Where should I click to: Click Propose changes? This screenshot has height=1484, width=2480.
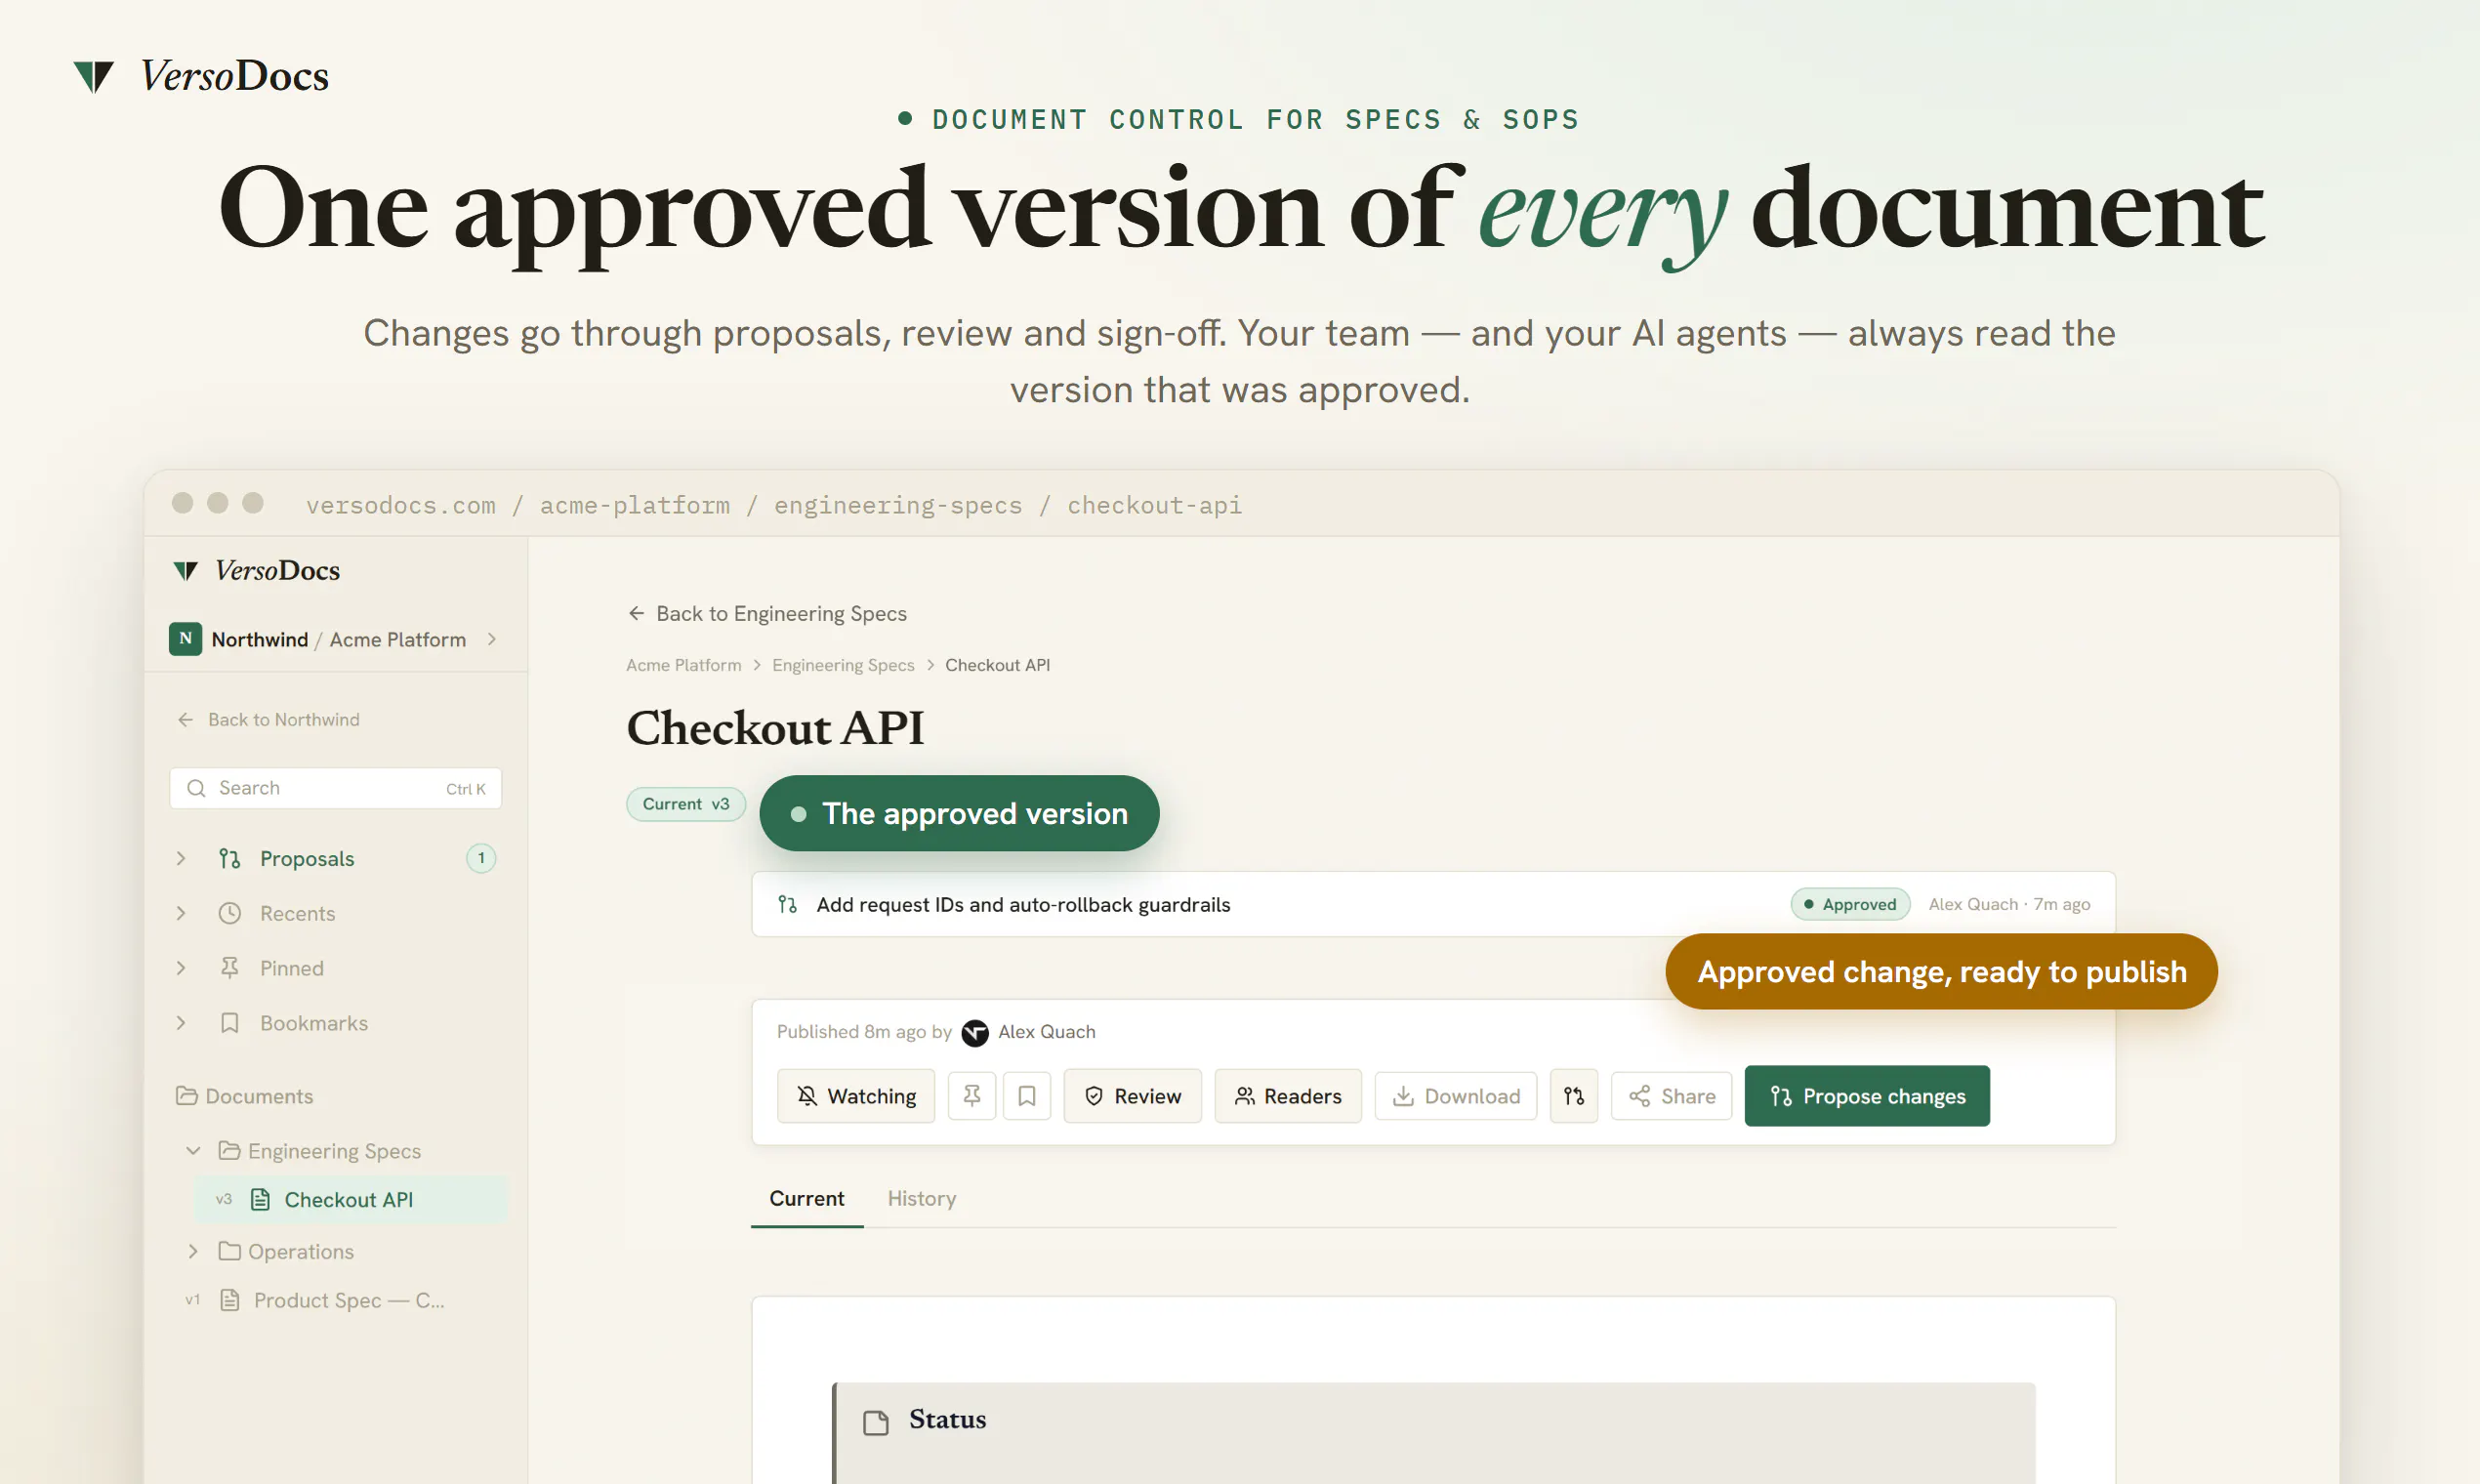(1867, 1096)
